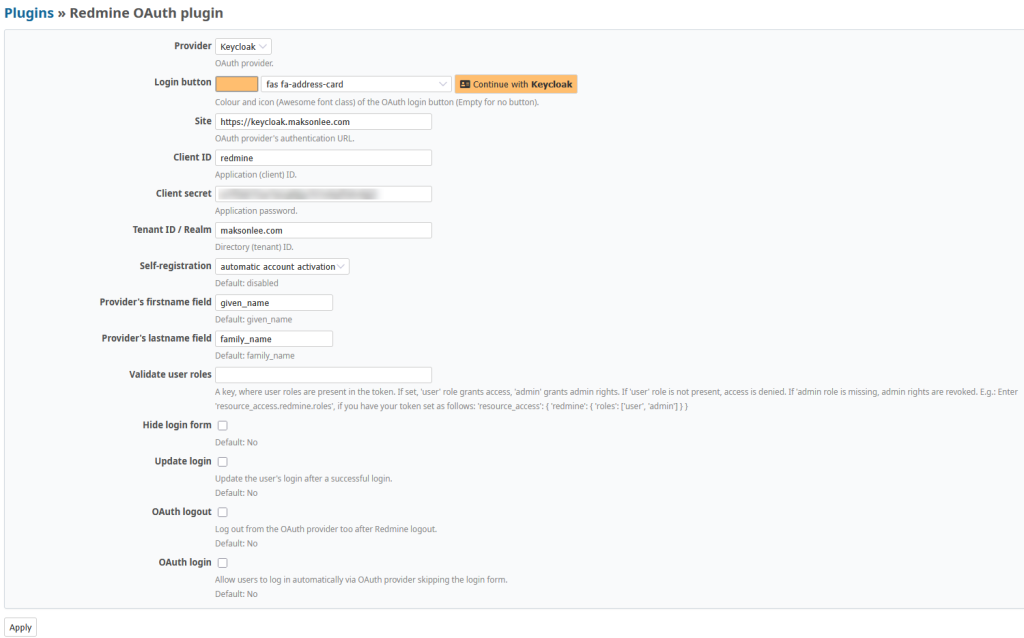Click the 'Application password.' hint text
The width and height of the screenshot is (1024, 638).
pos(256,211)
